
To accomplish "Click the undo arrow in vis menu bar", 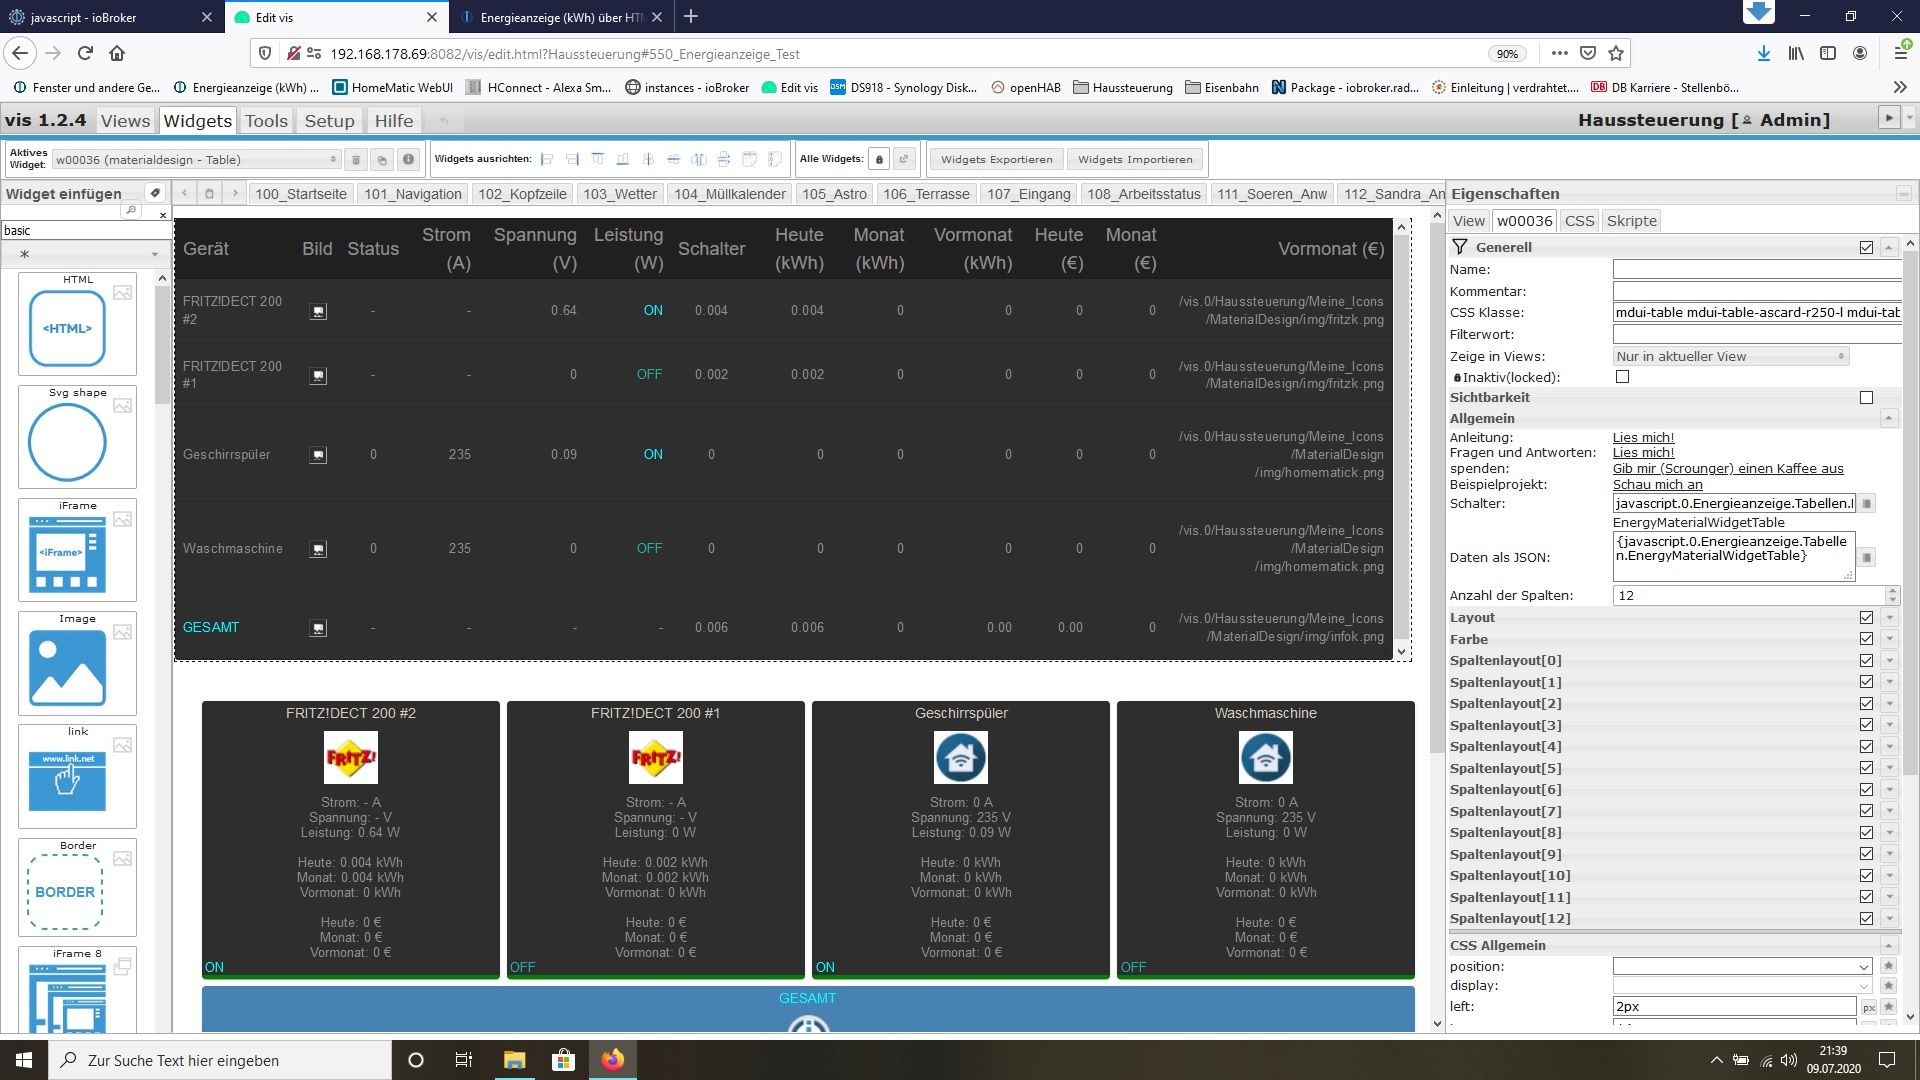I will click(x=443, y=121).
